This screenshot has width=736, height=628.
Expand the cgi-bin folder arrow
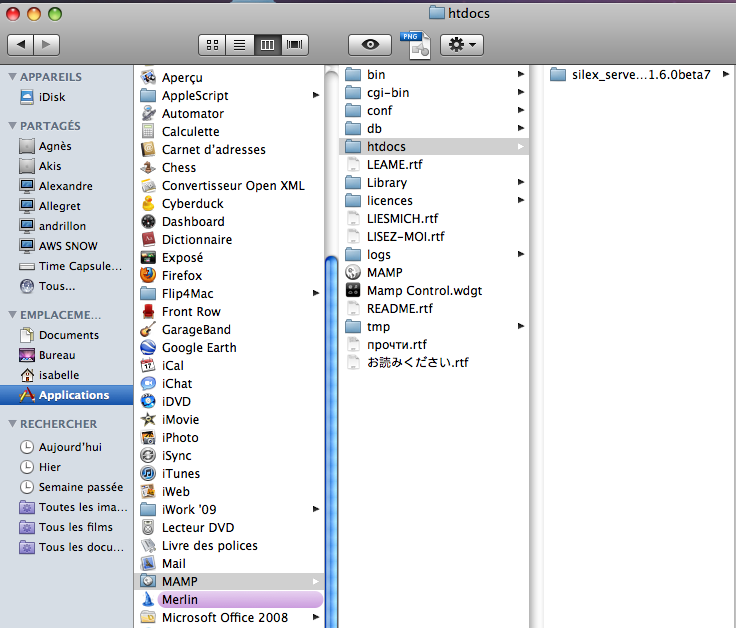pyautogui.click(x=521, y=92)
